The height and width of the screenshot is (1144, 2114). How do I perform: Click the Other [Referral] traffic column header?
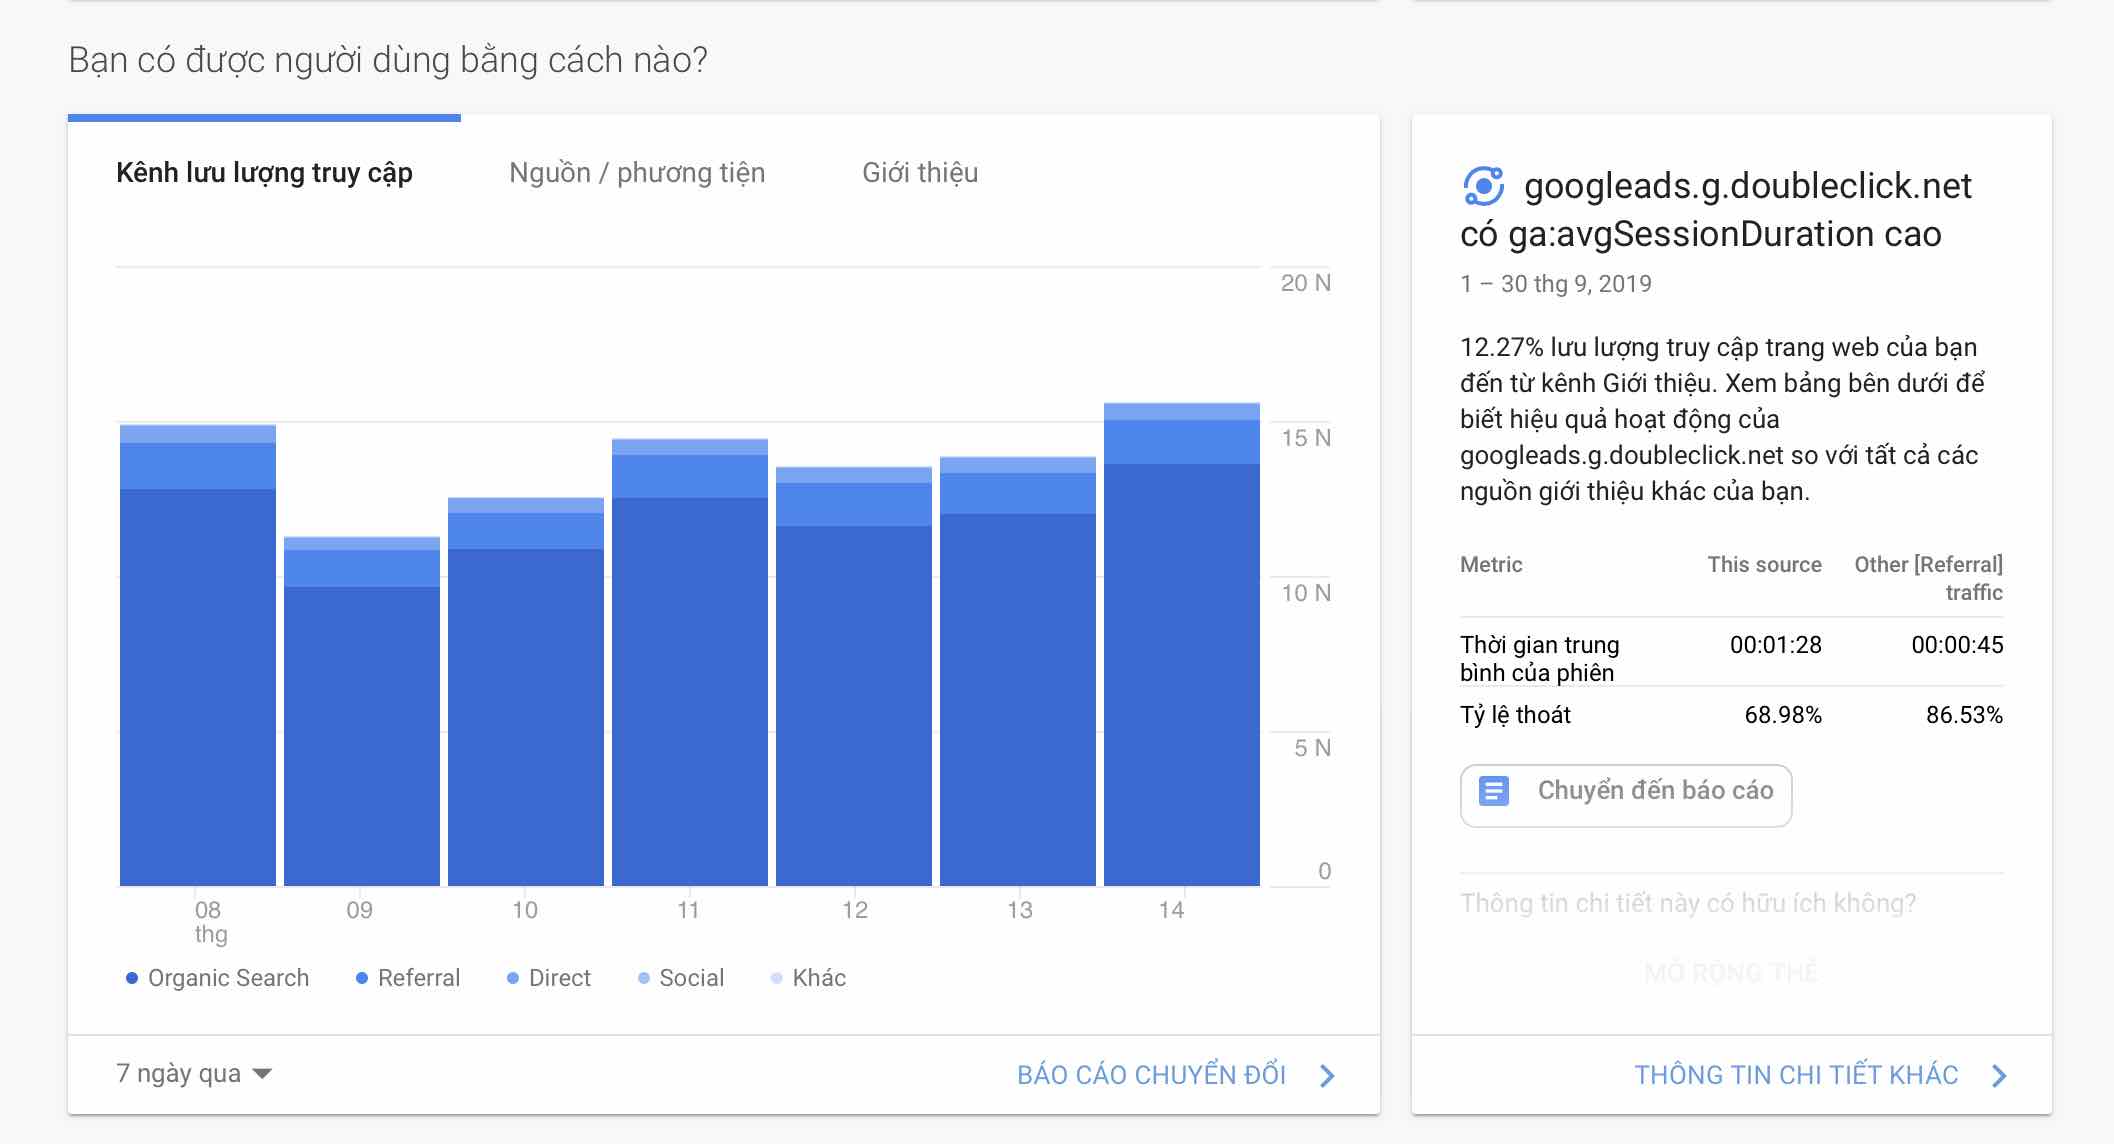(x=1929, y=578)
